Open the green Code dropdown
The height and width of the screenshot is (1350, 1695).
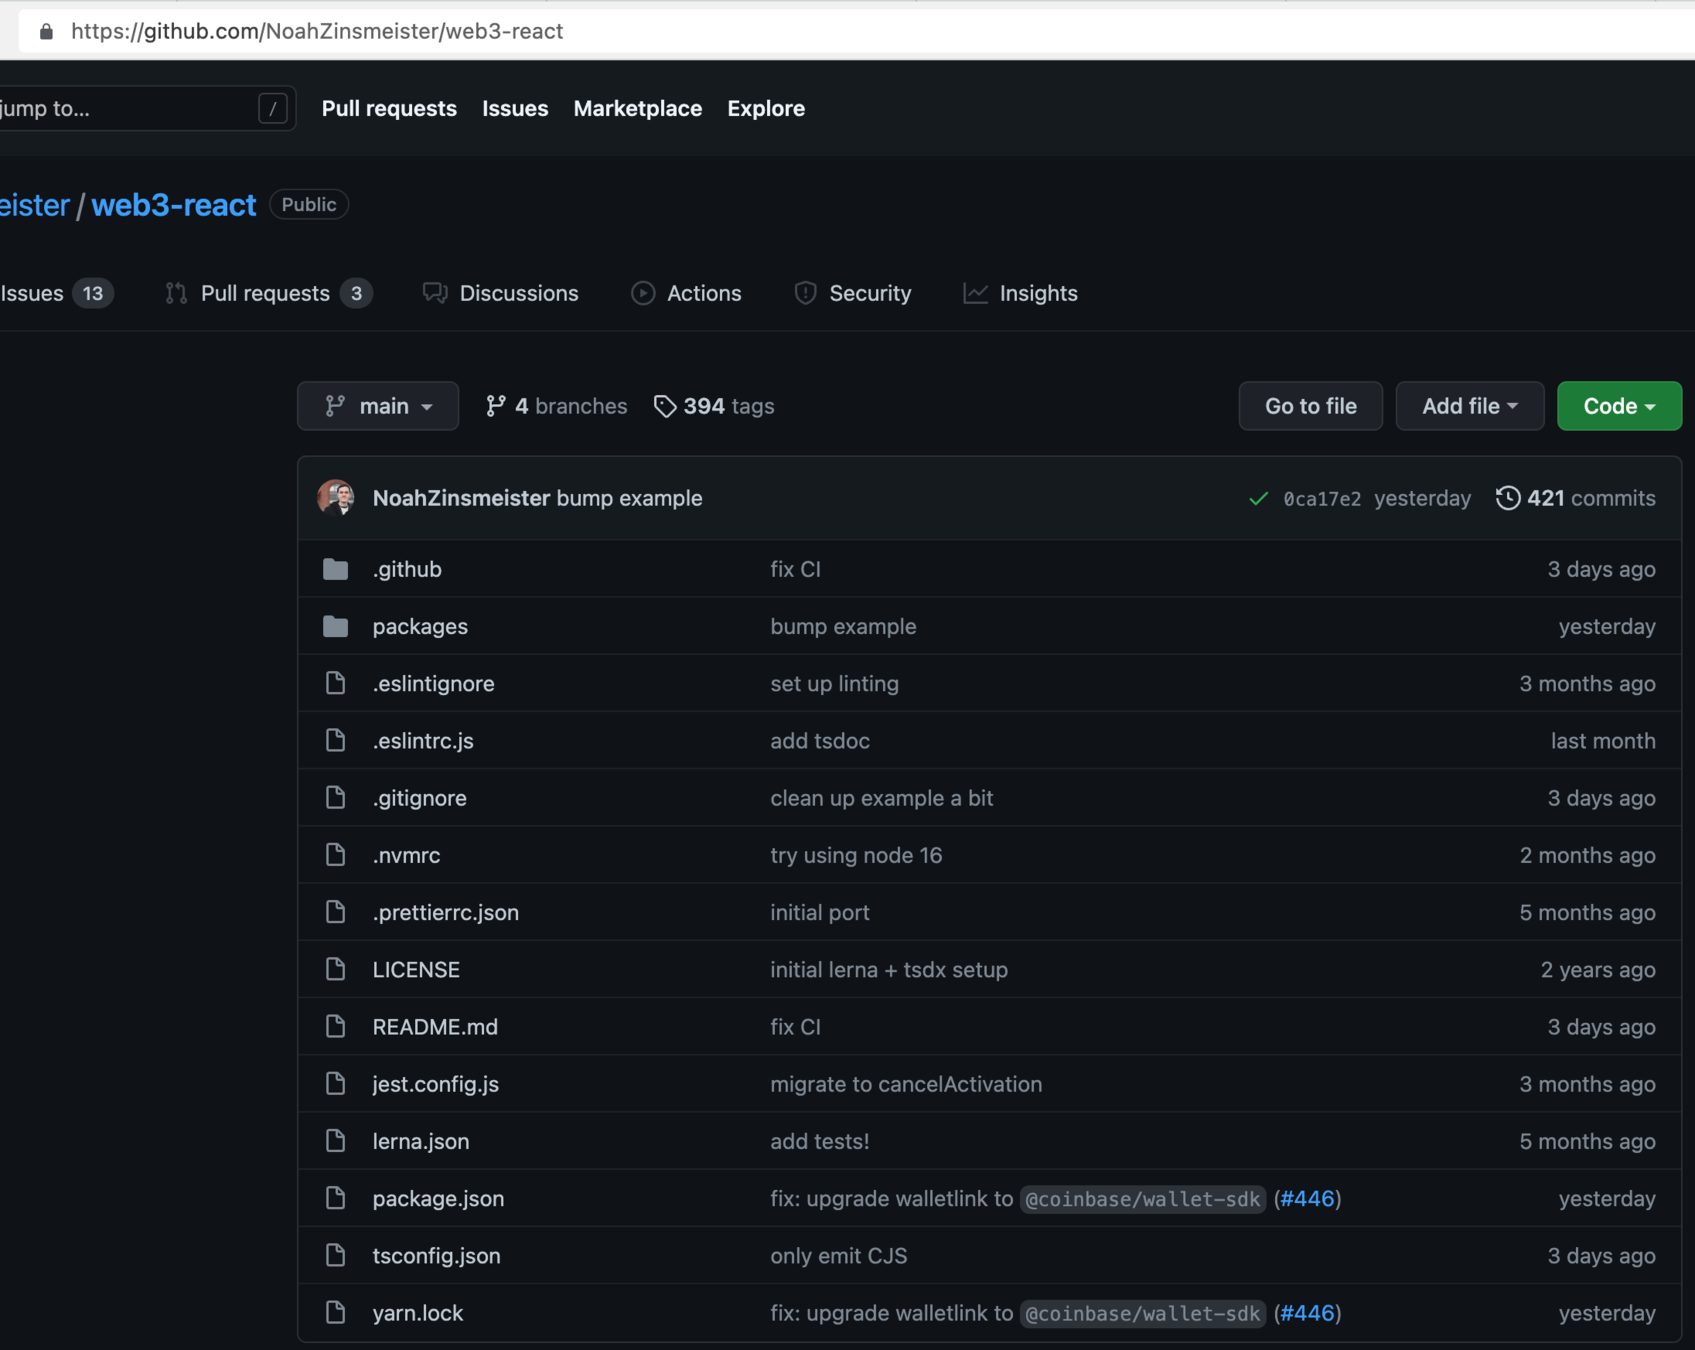tap(1619, 406)
